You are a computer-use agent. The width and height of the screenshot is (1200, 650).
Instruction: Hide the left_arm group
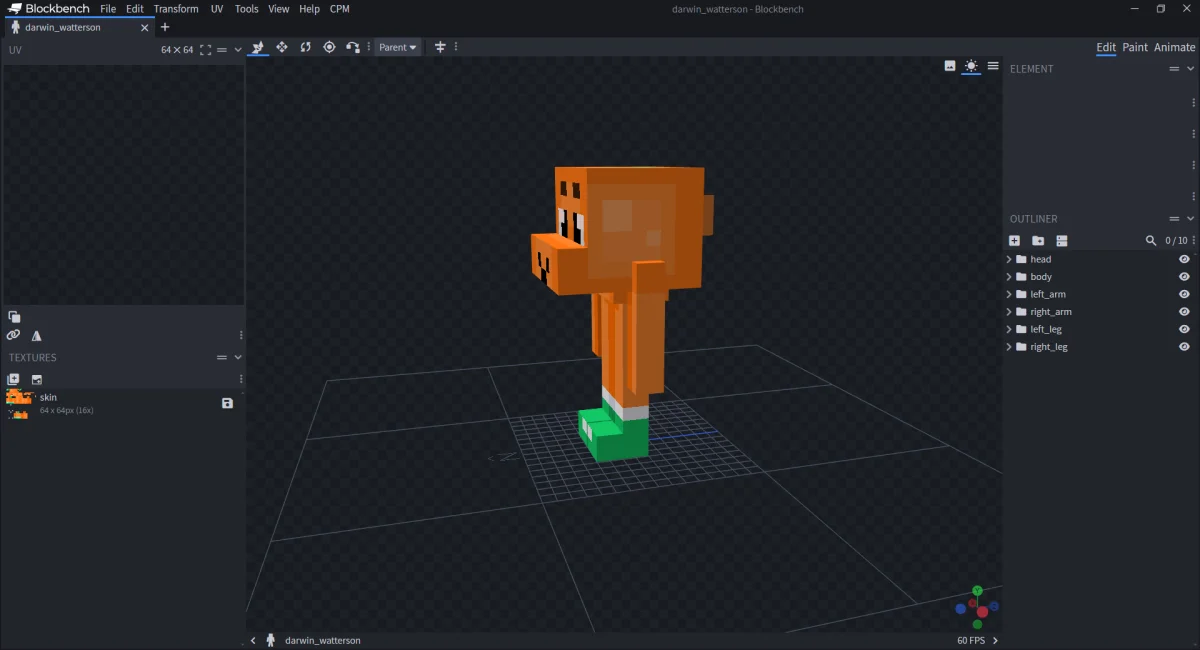click(1184, 294)
